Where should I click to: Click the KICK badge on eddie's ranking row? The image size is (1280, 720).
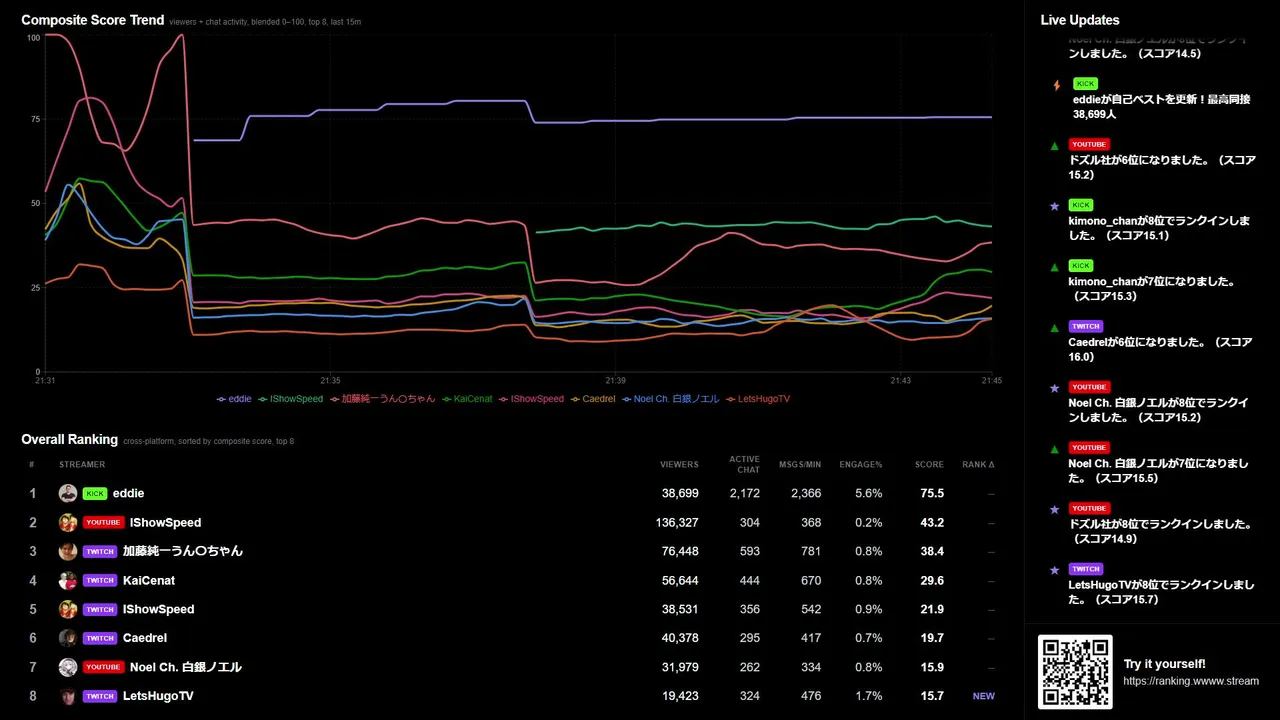[95, 493]
